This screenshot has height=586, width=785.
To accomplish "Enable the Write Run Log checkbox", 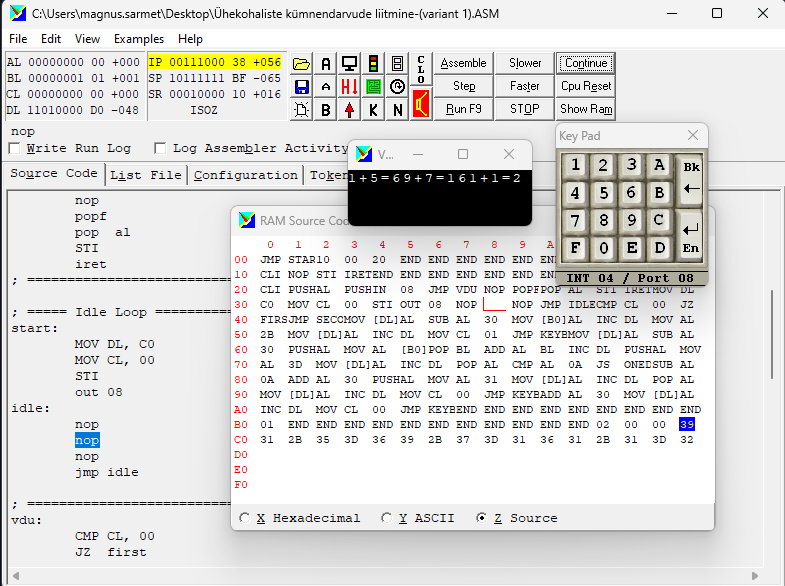I will pyautogui.click(x=15, y=149).
